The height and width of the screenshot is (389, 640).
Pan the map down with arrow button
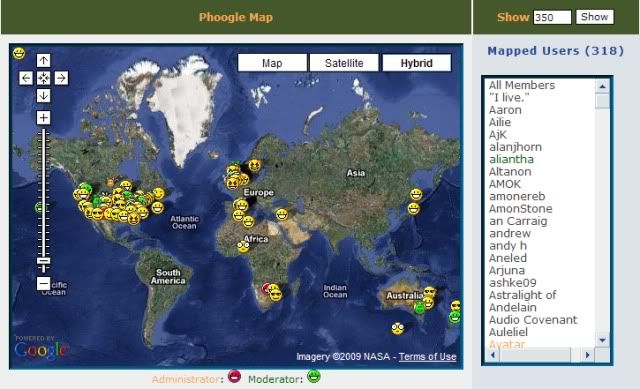pyautogui.click(x=44, y=96)
